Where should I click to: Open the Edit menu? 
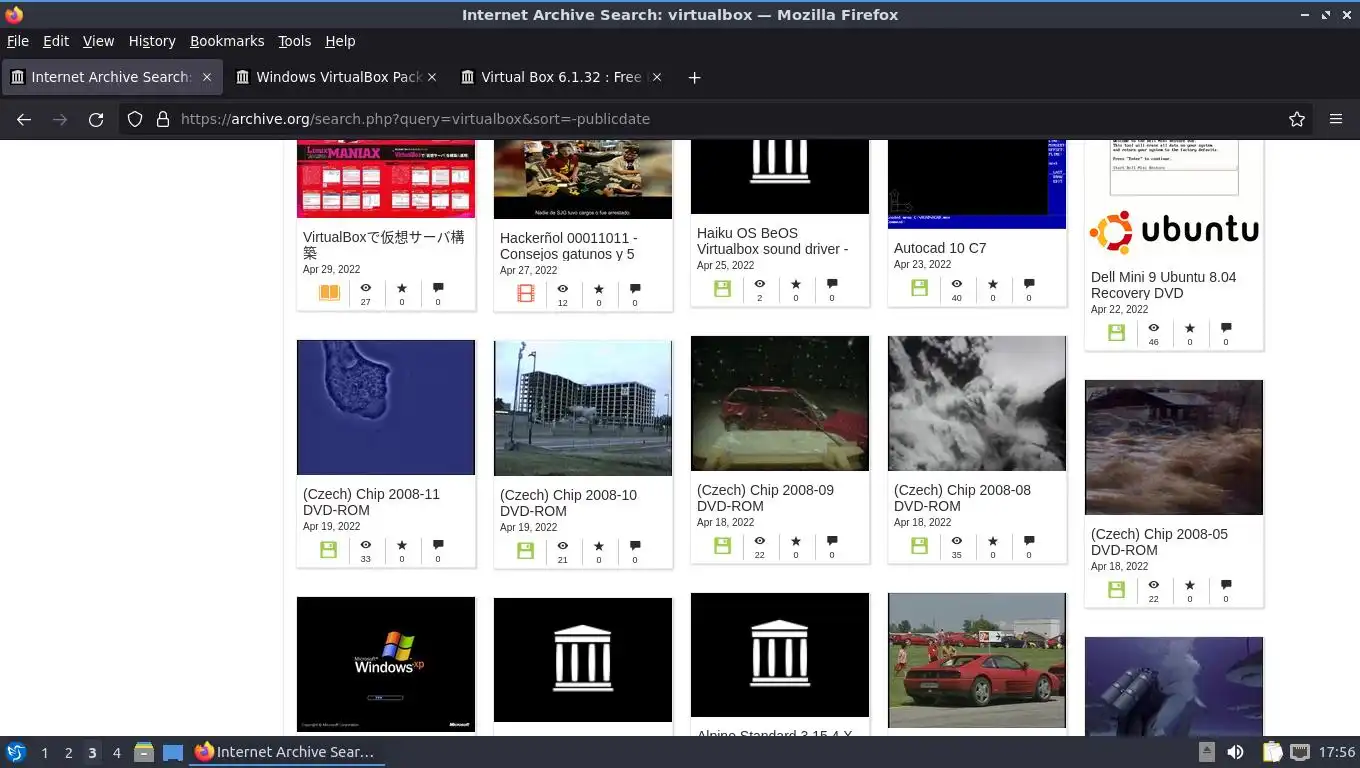point(56,41)
